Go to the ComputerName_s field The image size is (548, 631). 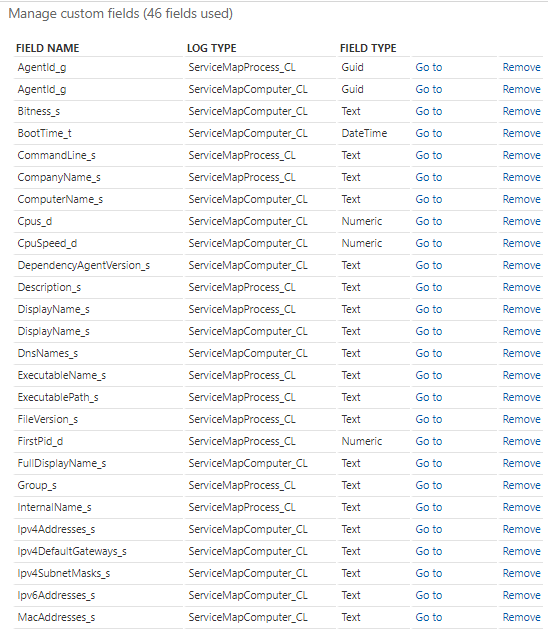429,199
